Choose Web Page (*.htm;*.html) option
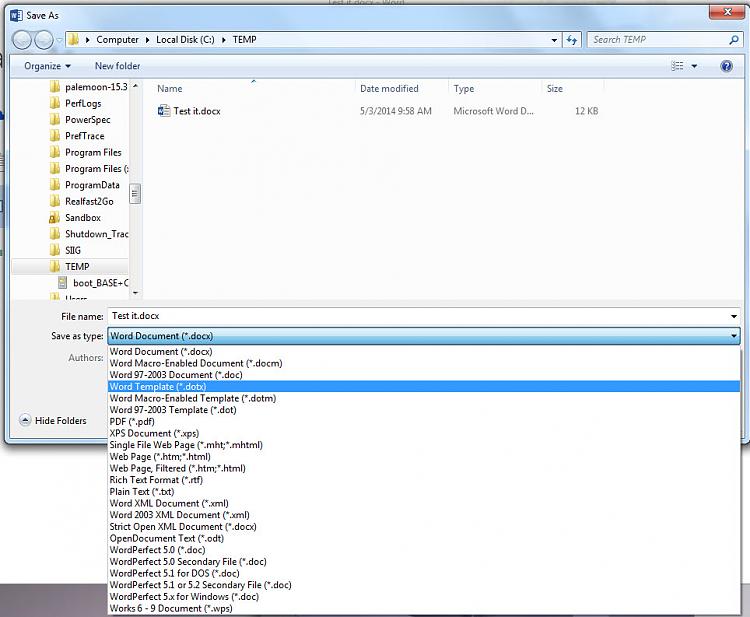 coord(424,456)
